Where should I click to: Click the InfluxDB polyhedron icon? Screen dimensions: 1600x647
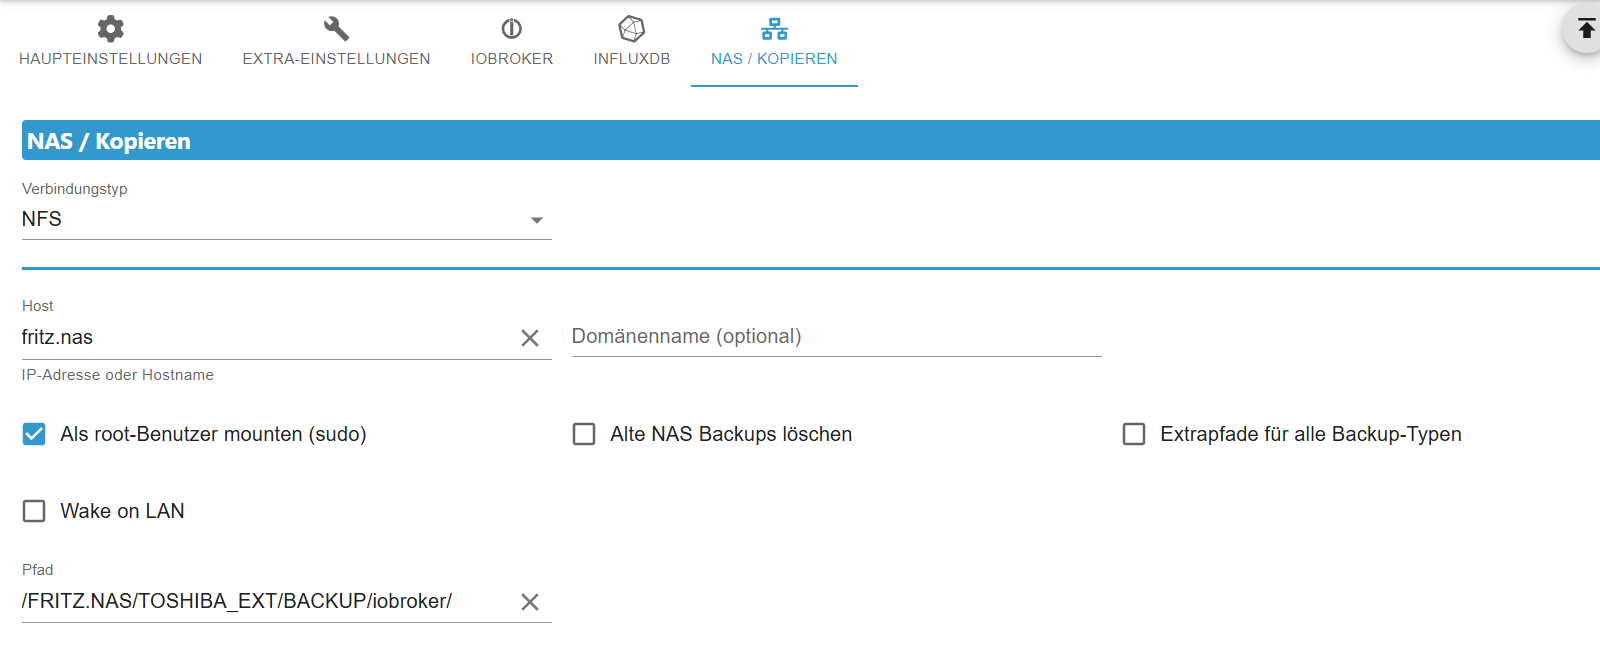(x=632, y=28)
